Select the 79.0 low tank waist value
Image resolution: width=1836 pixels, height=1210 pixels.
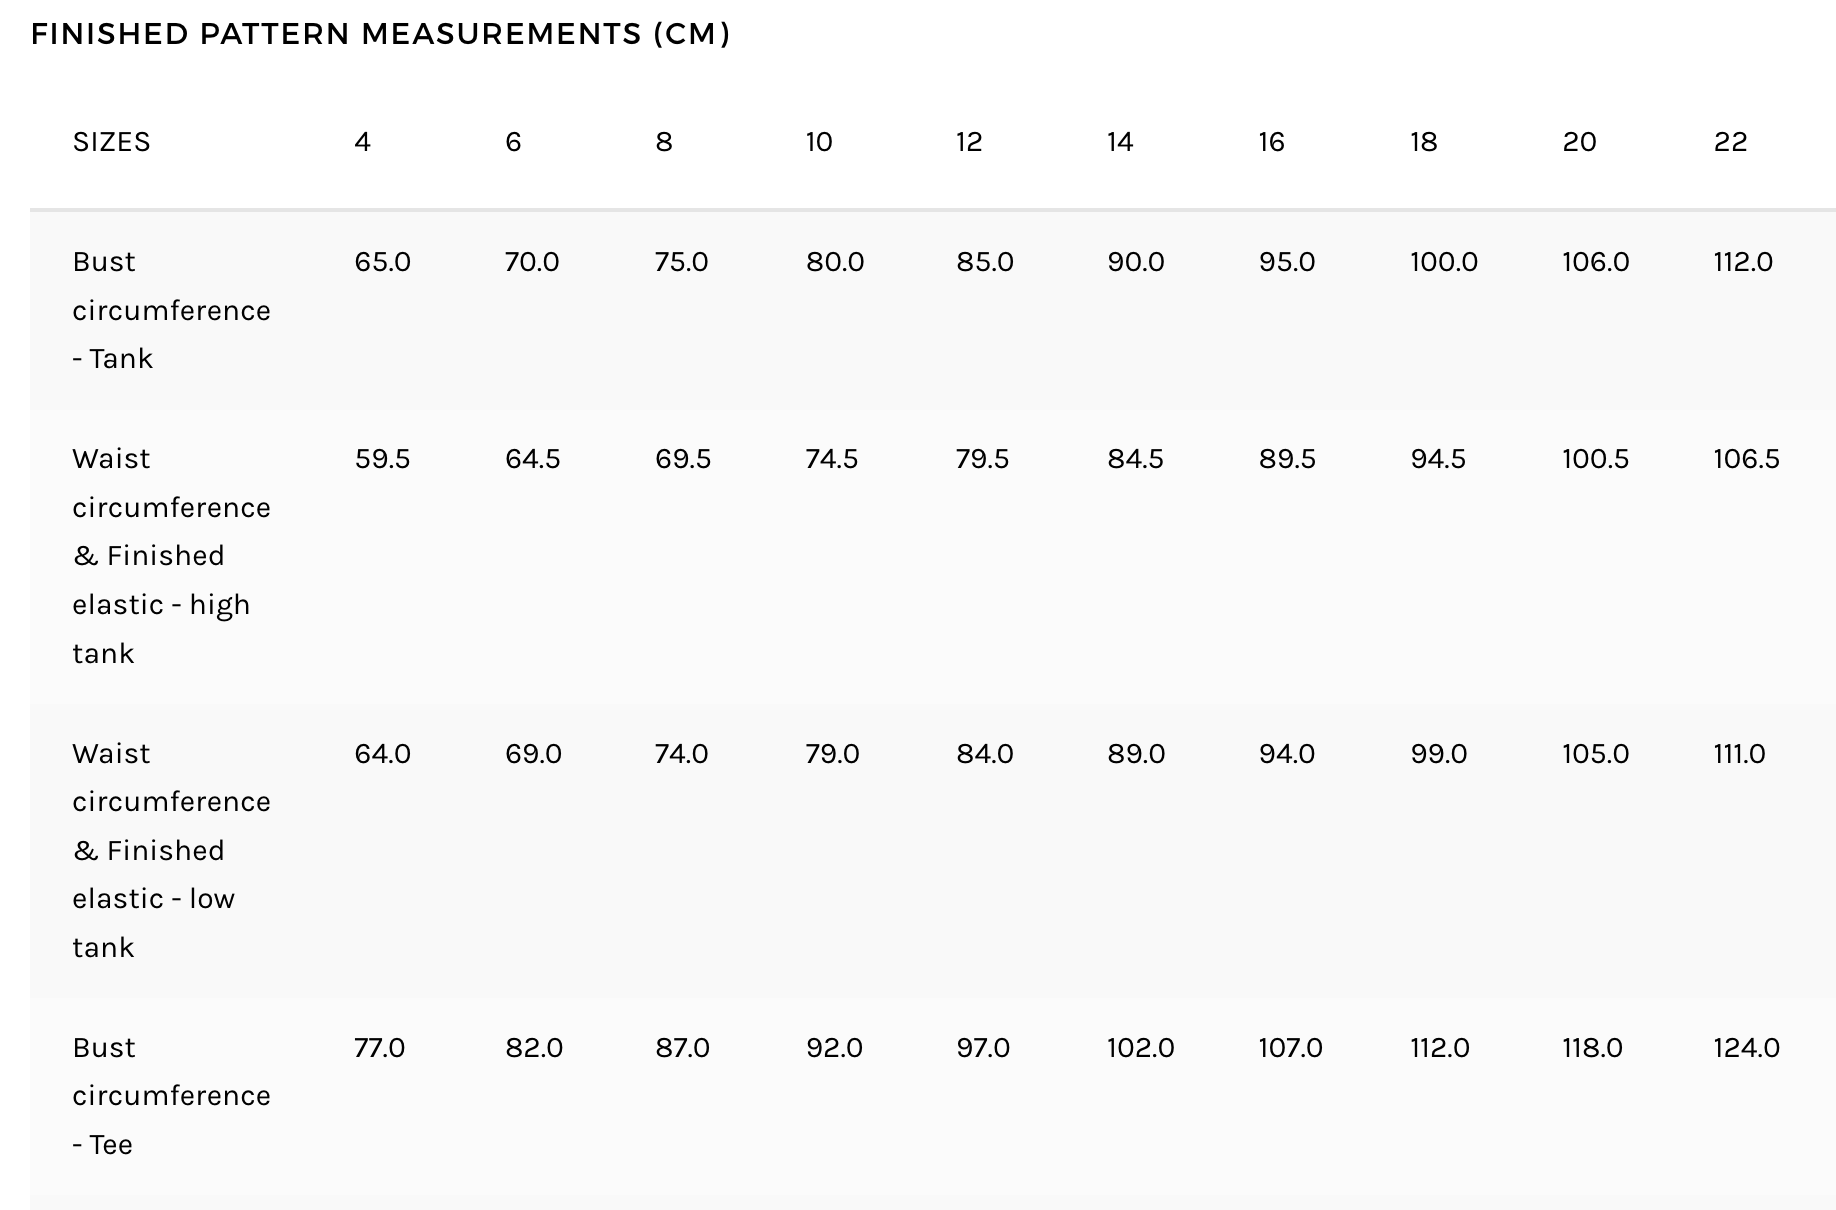tap(832, 754)
